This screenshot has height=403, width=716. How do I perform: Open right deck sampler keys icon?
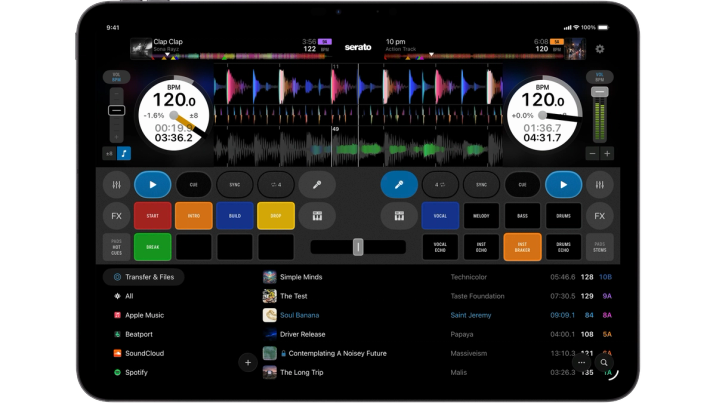click(399, 215)
